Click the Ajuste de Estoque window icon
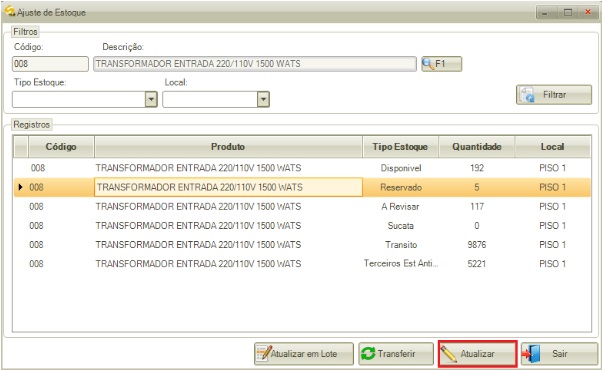Image resolution: width=602 pixels, height=370 pixels. 10,11
